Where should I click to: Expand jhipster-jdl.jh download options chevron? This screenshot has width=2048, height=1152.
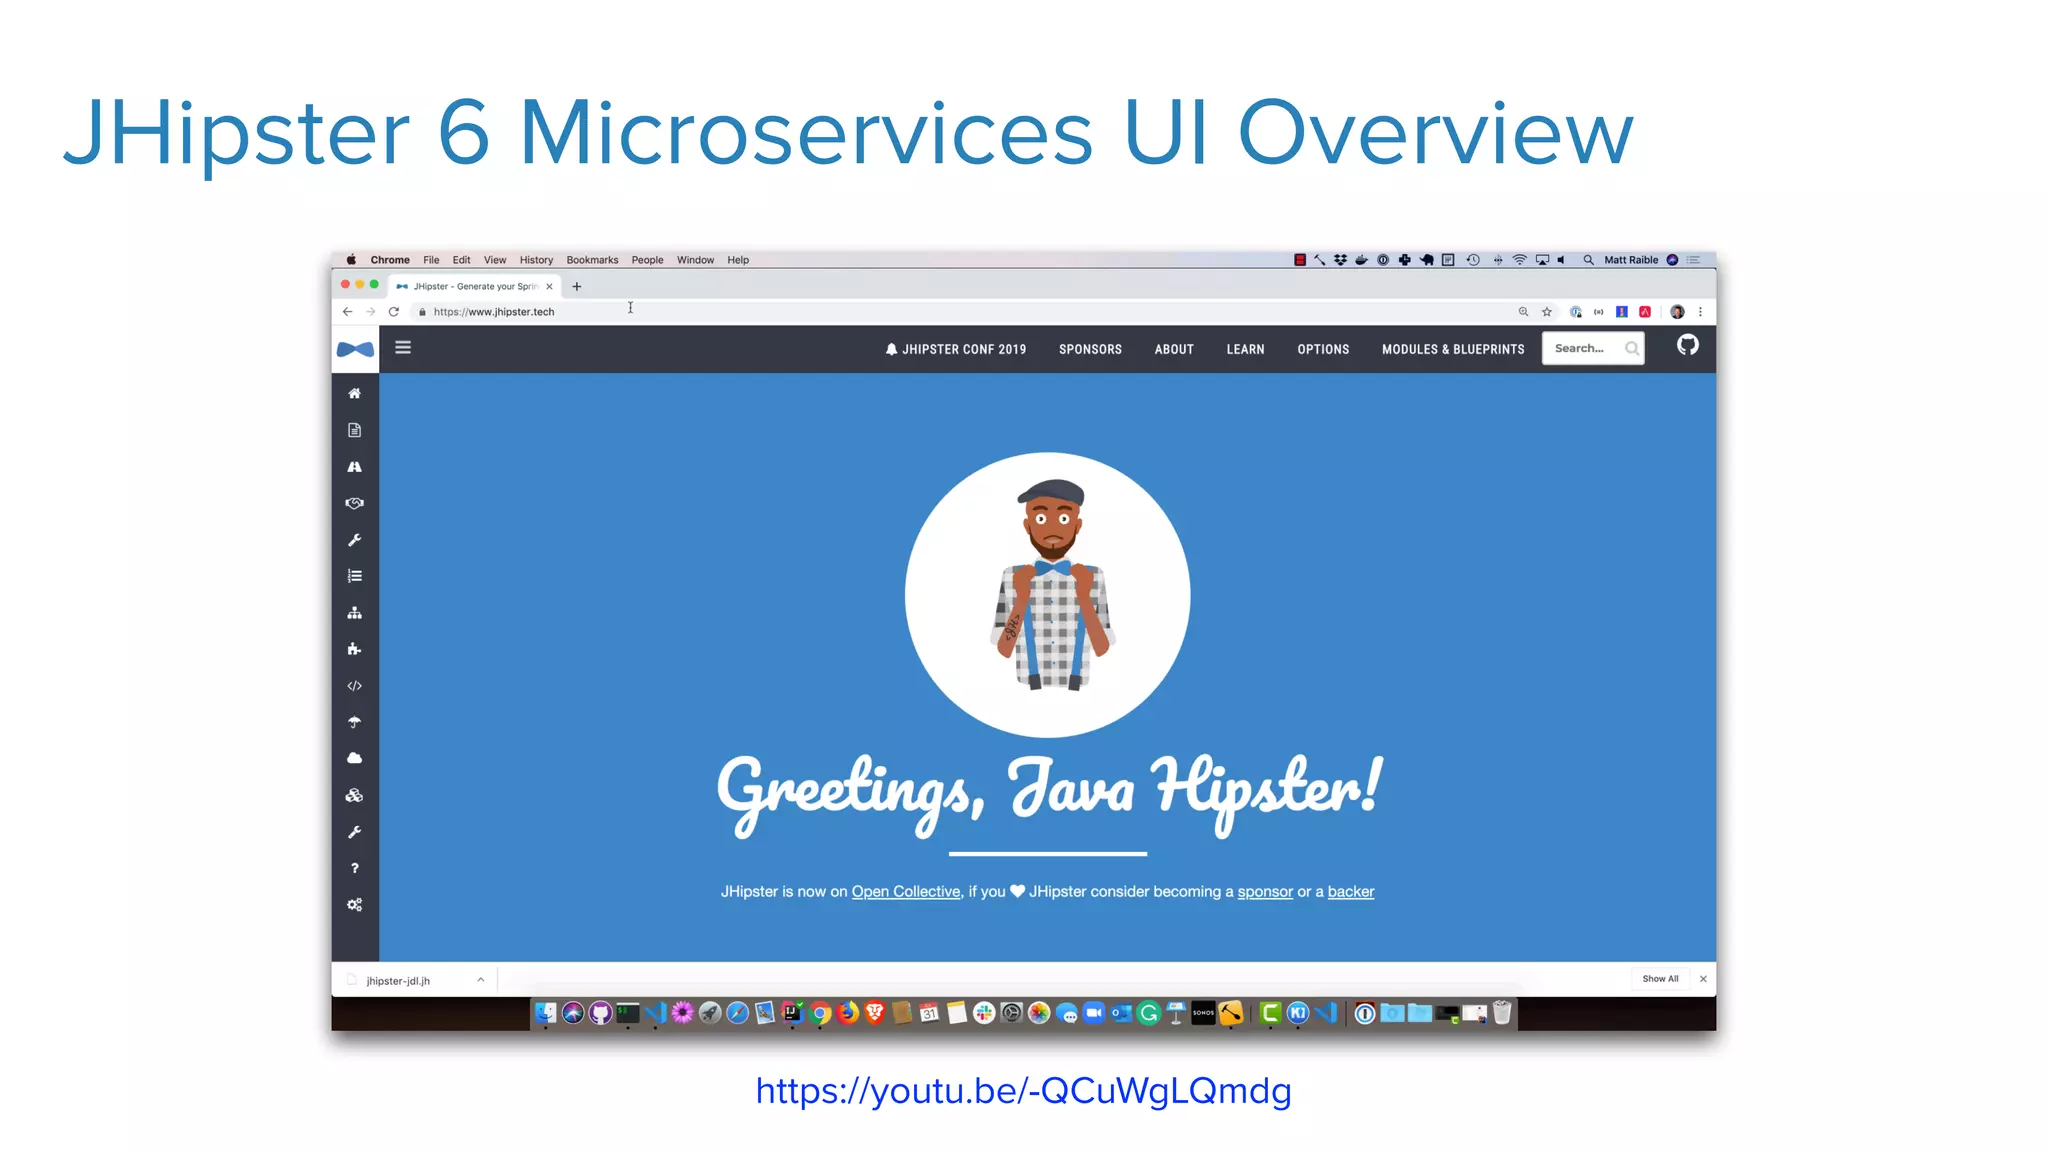coord(481,980)
